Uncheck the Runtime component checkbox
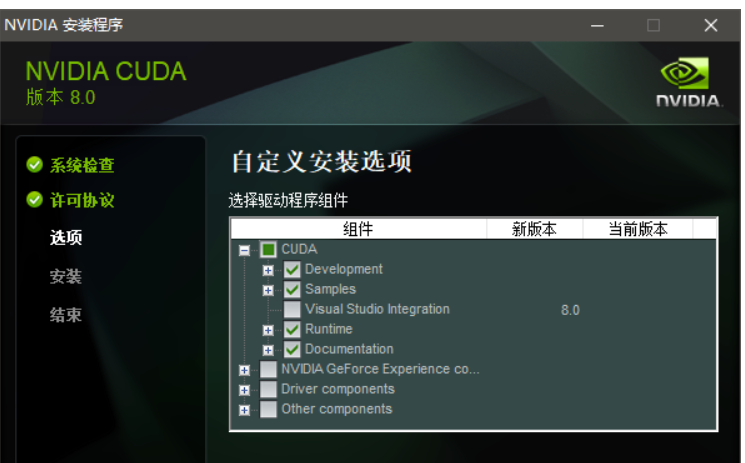Screen dimensions: 745x463 click(292, 329)
